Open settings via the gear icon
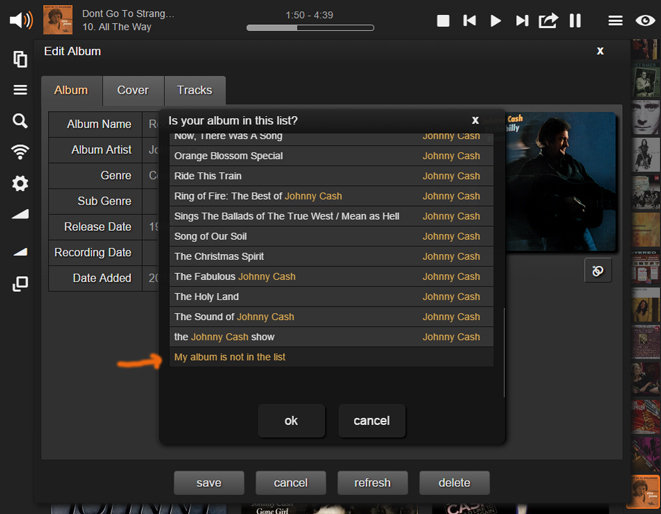Screen dimensions: 661x514 20,183
